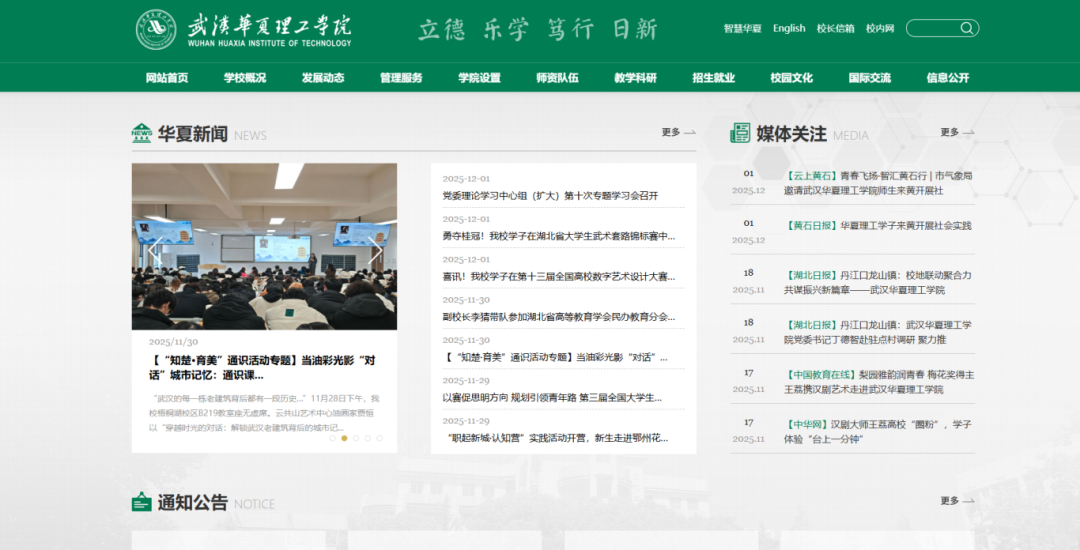The height and width of the screenshot is (550, 1080).
Task: Open media item 【湖北日报】丹江口龙山镇：武汉华夏理工学院党委书记
Action: point(878,332)
